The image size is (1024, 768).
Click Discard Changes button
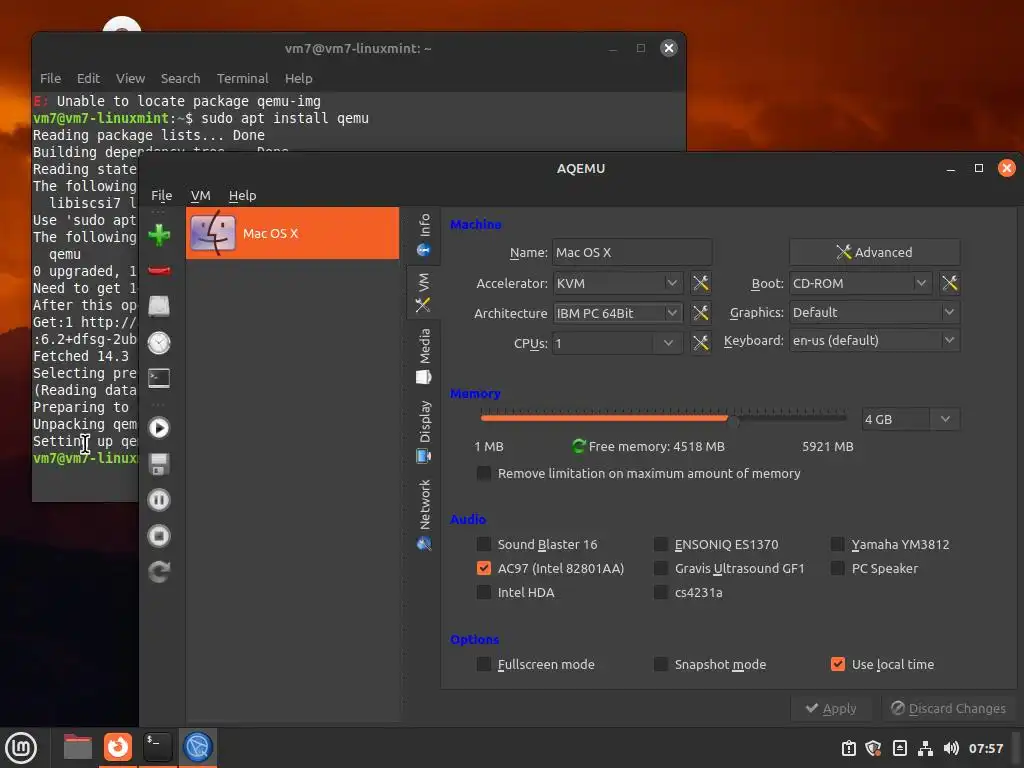pos(948,709)
